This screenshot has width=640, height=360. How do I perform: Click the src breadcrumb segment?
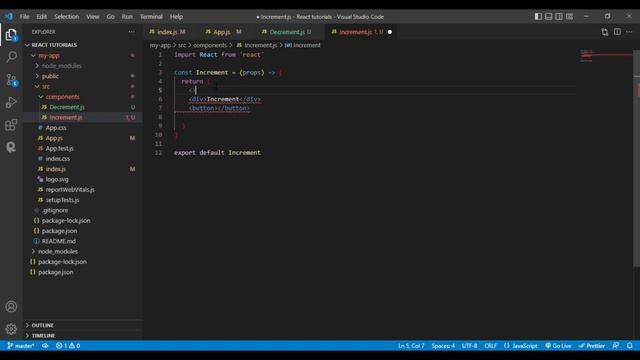click(182, 45)
